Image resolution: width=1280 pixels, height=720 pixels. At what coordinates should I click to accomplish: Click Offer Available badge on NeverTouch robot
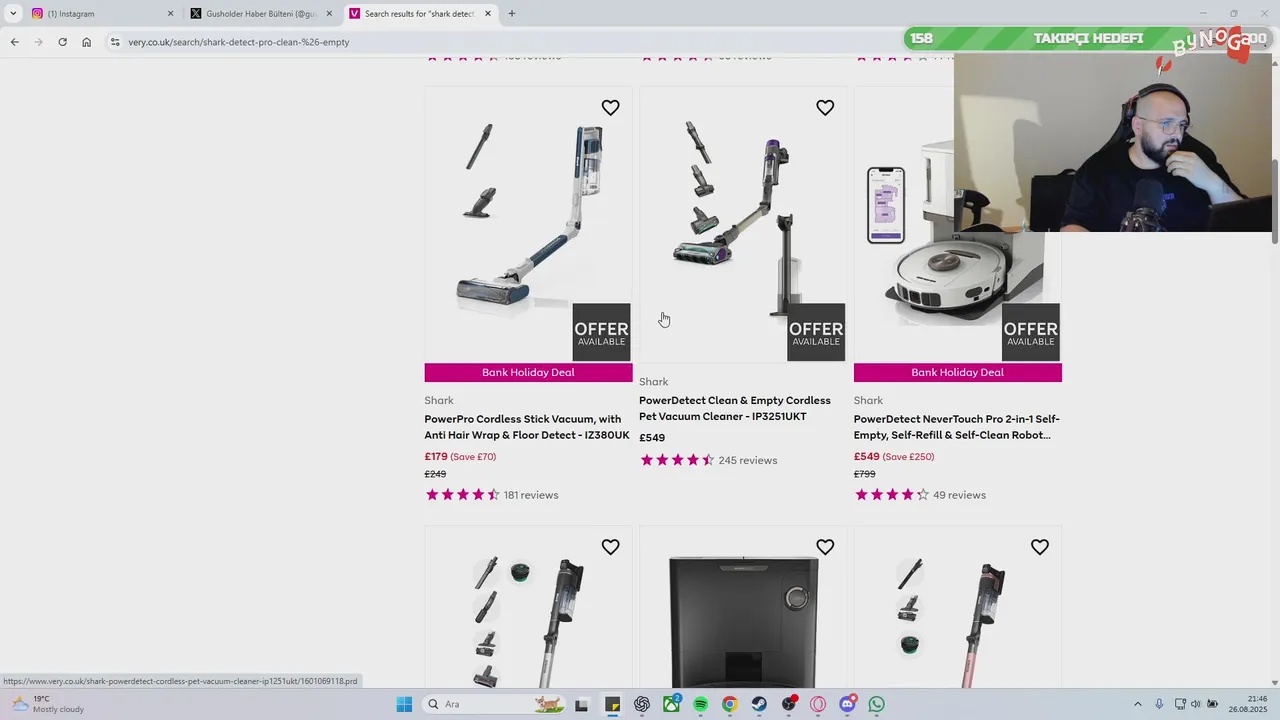1031,332
